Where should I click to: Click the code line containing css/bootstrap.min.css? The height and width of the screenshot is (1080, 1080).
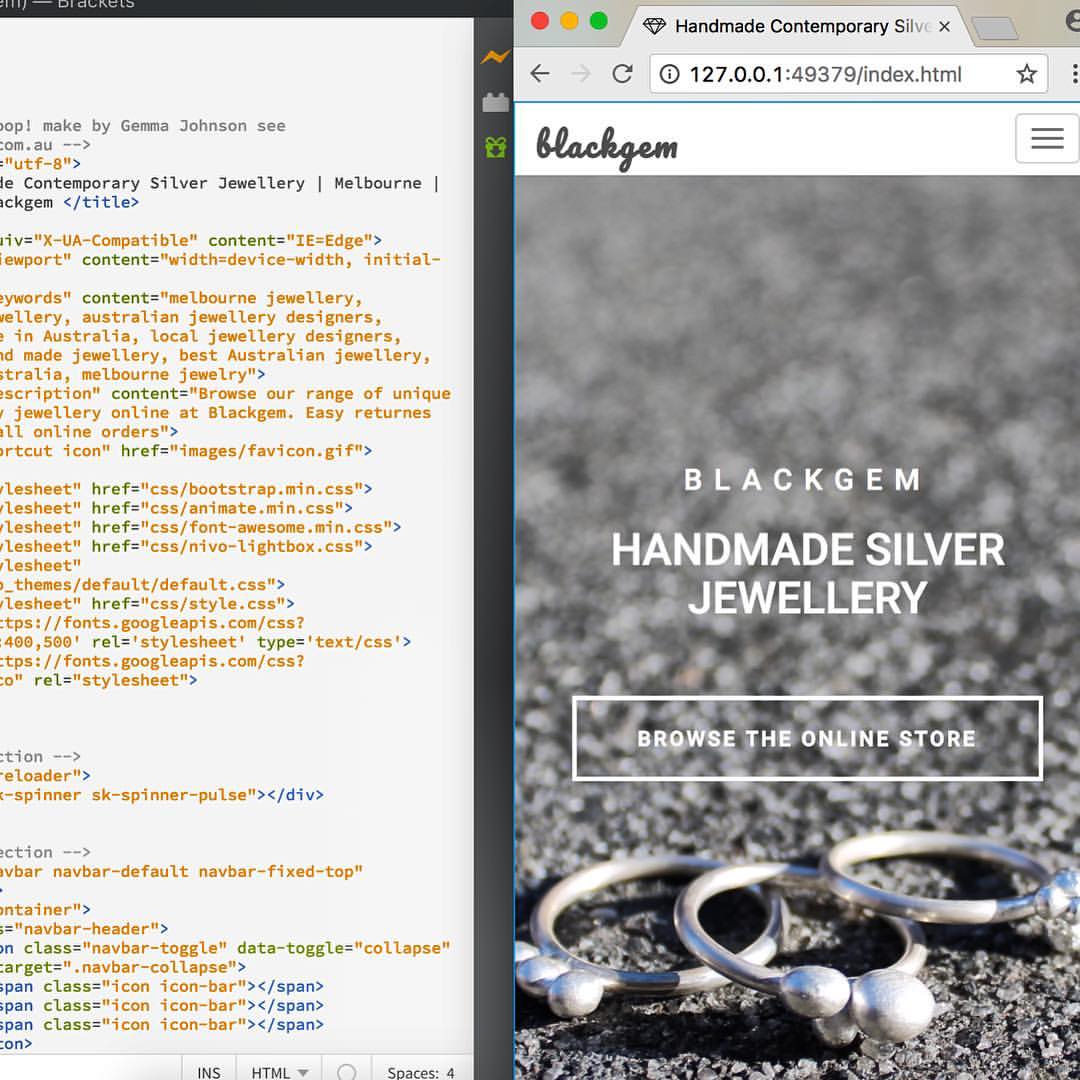point(187,489)
